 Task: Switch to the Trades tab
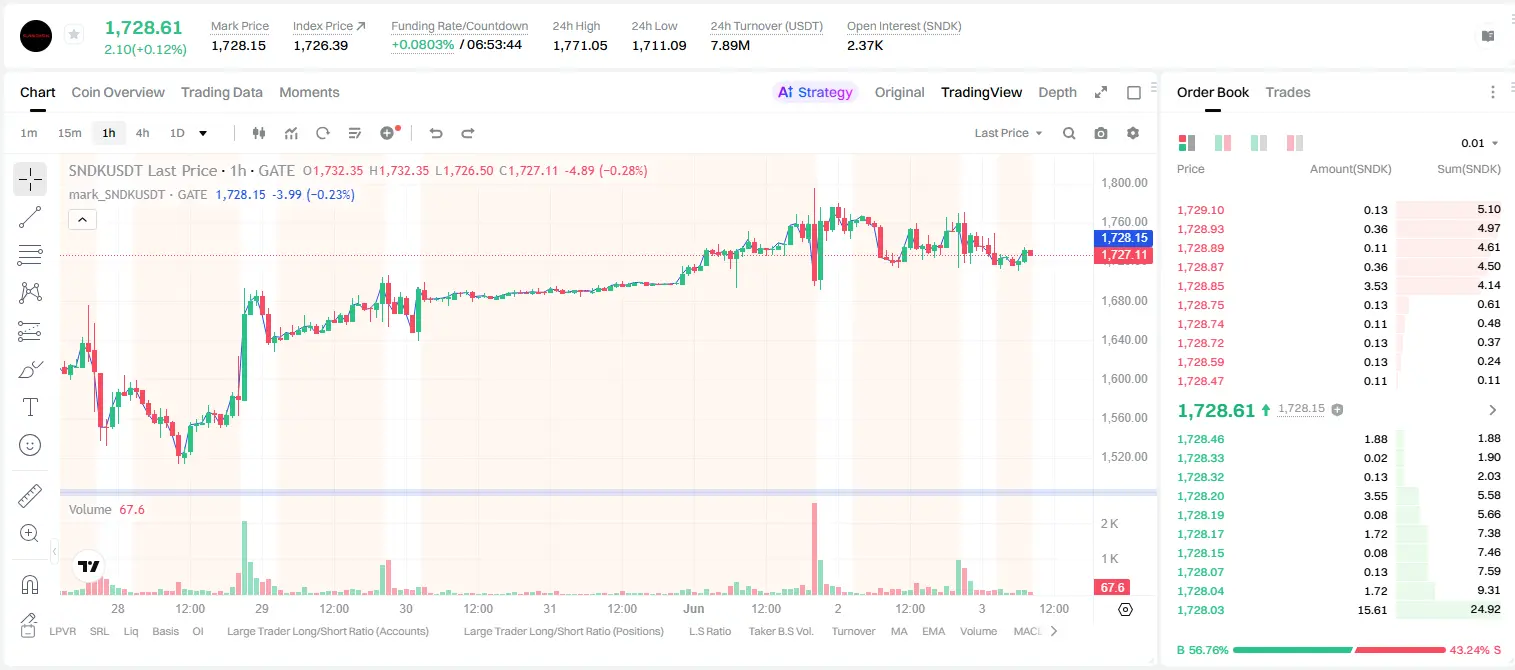[x=1288, y=92]
